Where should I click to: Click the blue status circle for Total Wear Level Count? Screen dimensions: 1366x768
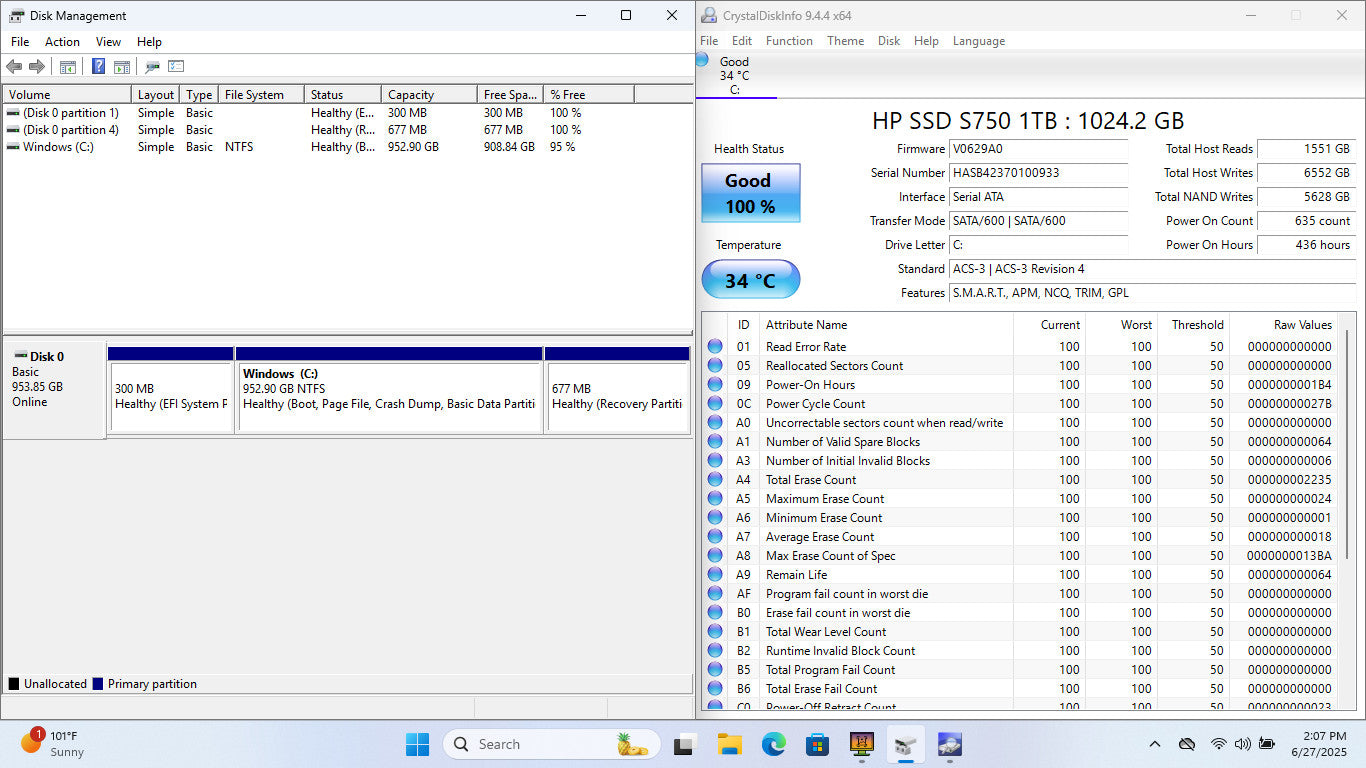715,632
